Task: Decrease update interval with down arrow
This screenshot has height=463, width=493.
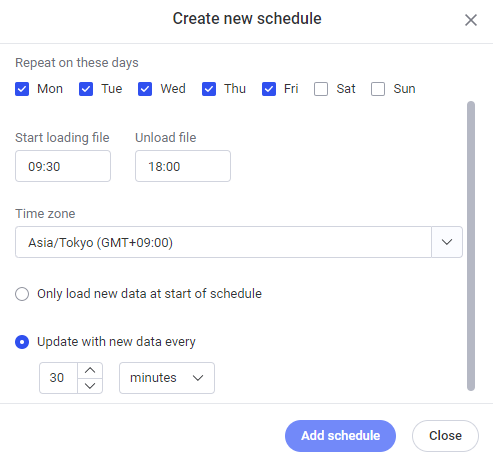Action: pos(90,386)
